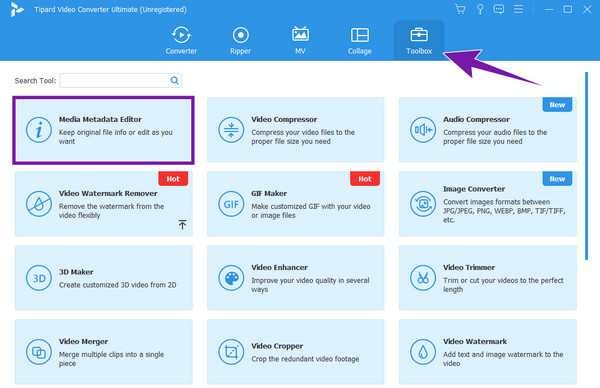Click the search magnifier icon
The width and height of the screenshot is (600, 388).
(x=174, y=80)
